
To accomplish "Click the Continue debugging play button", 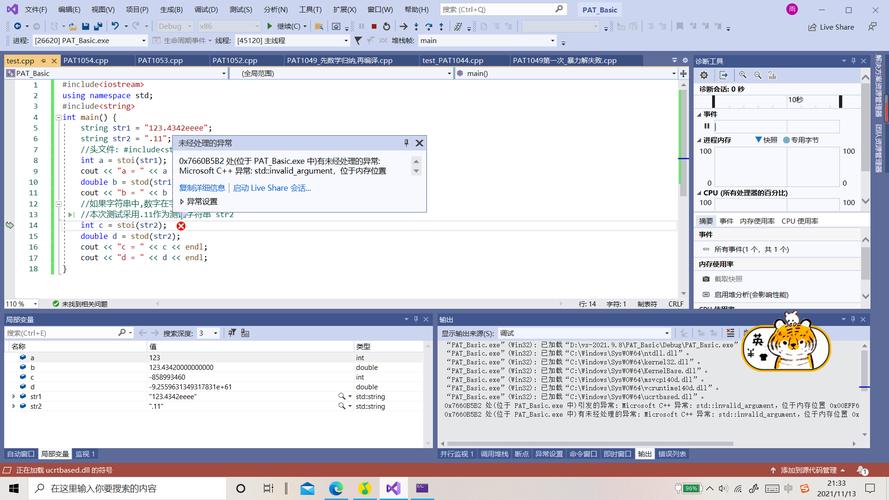I will [x=270, y=26].
